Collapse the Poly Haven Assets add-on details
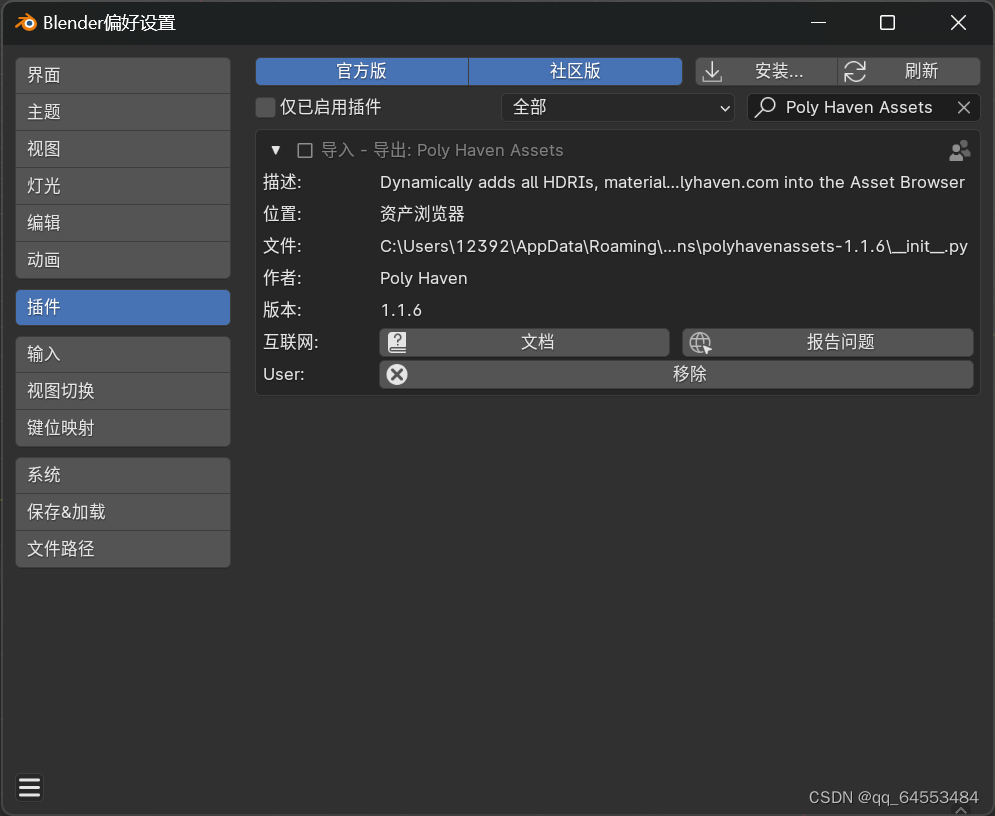 pyautogui.click(x=275, y=150)
